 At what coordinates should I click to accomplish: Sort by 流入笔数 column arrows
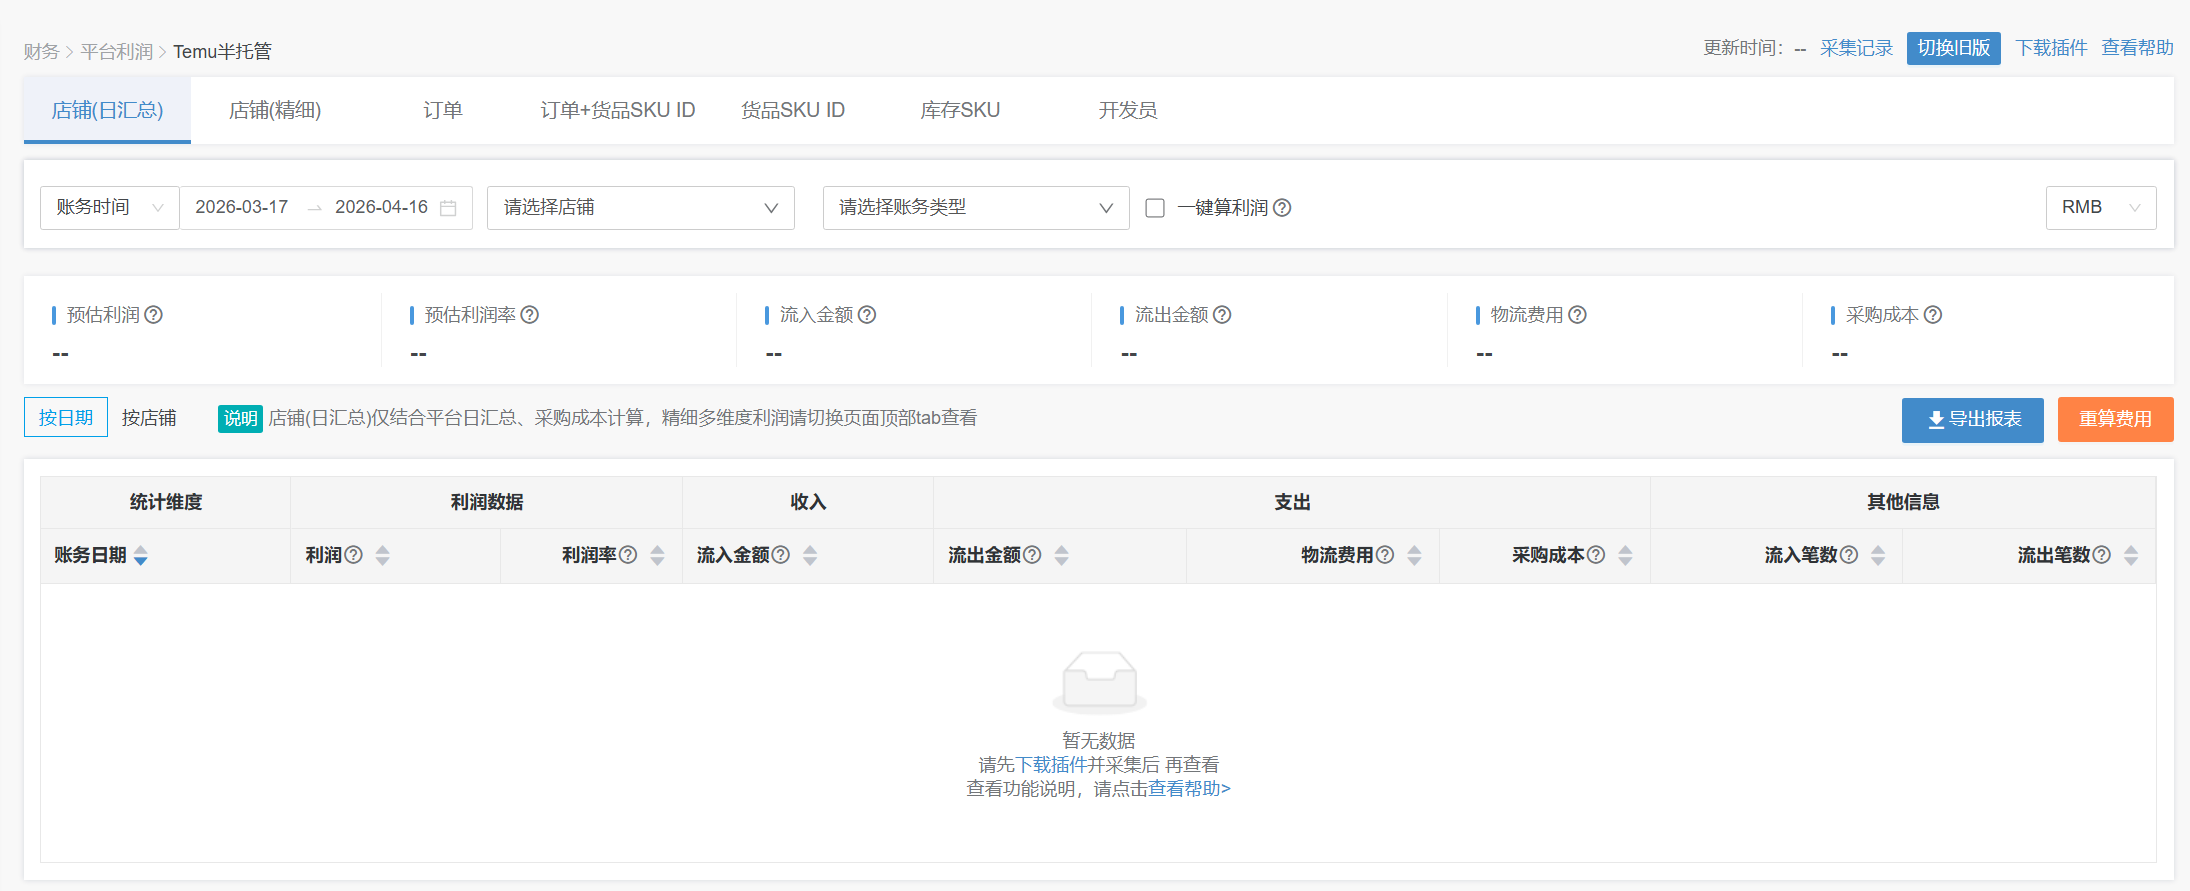(1878, 556)
